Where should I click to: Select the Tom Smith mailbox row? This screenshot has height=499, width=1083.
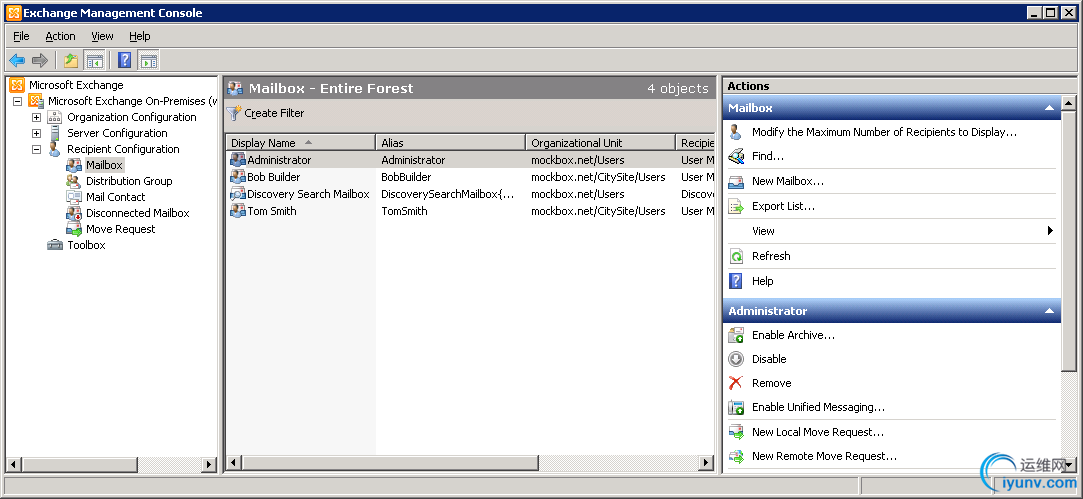click(x=470, y=211)
